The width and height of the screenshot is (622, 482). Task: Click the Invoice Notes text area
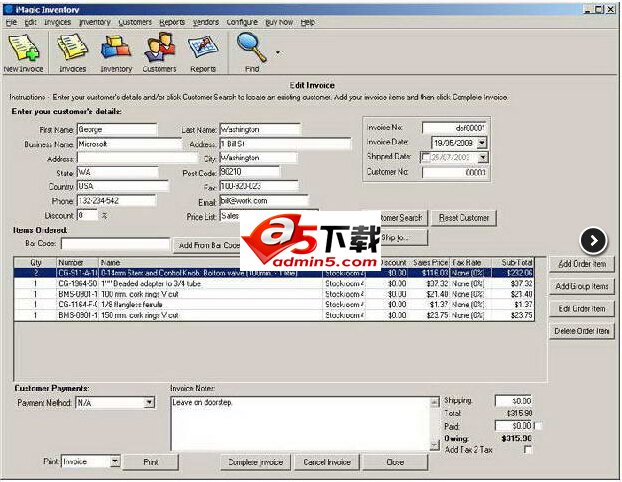pos(300,423)
